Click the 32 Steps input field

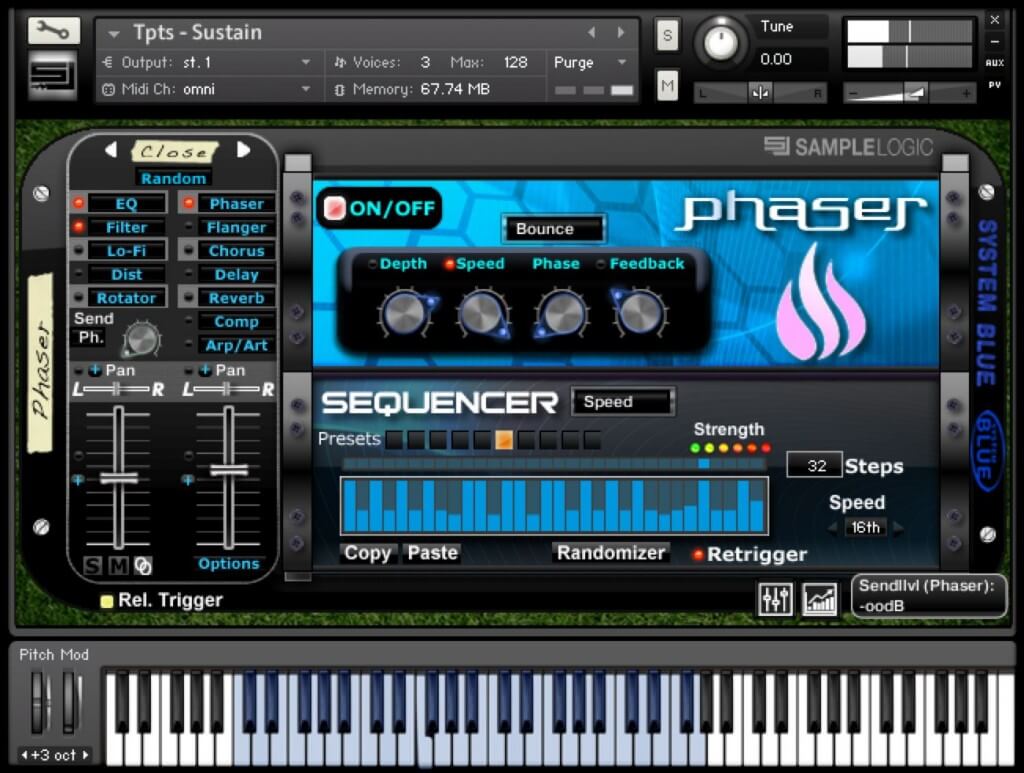(814, 465)
